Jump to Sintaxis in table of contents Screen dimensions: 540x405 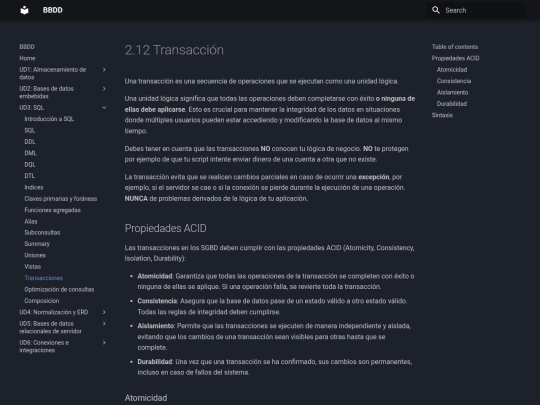coord(442,115)
